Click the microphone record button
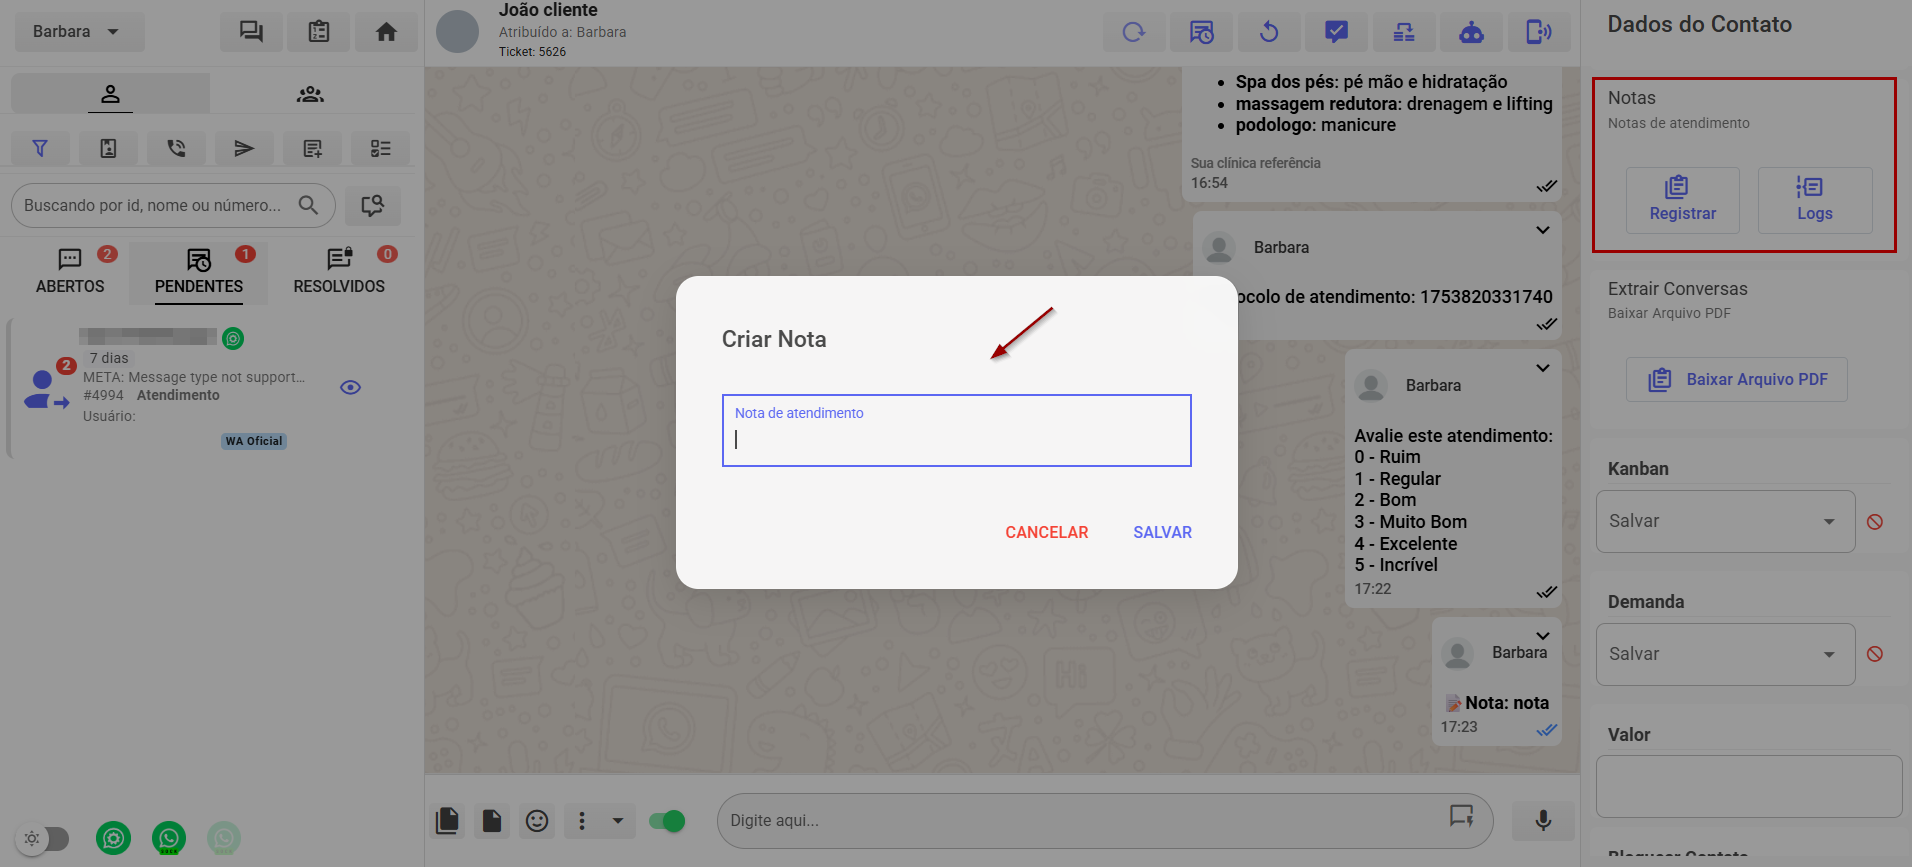The width and height of the screenshot is (1912, 867). point(1543,821)
